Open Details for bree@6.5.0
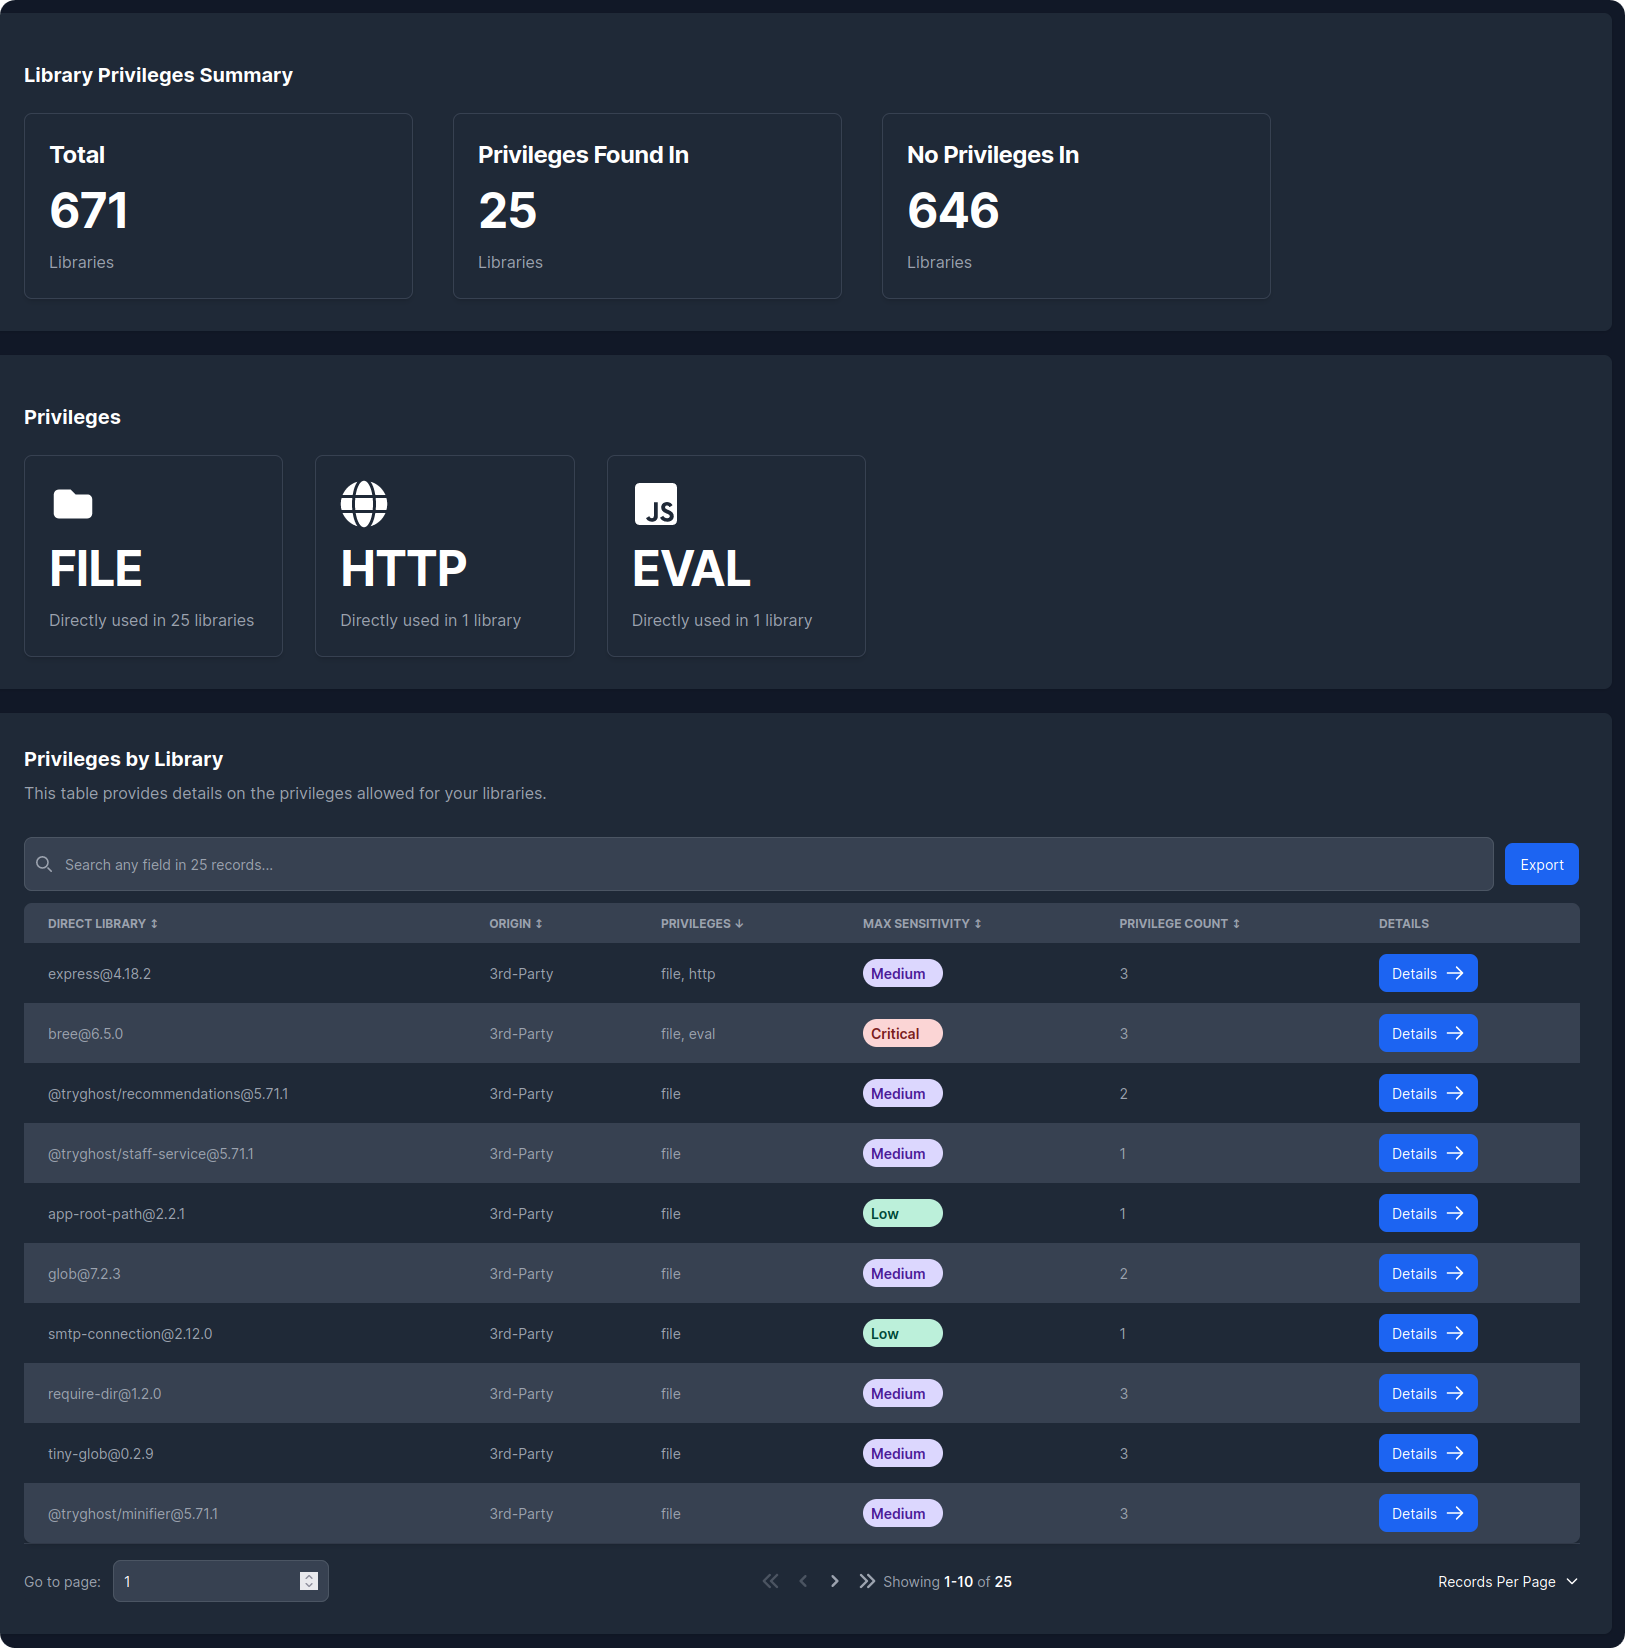 [x=1428, y=1033]
